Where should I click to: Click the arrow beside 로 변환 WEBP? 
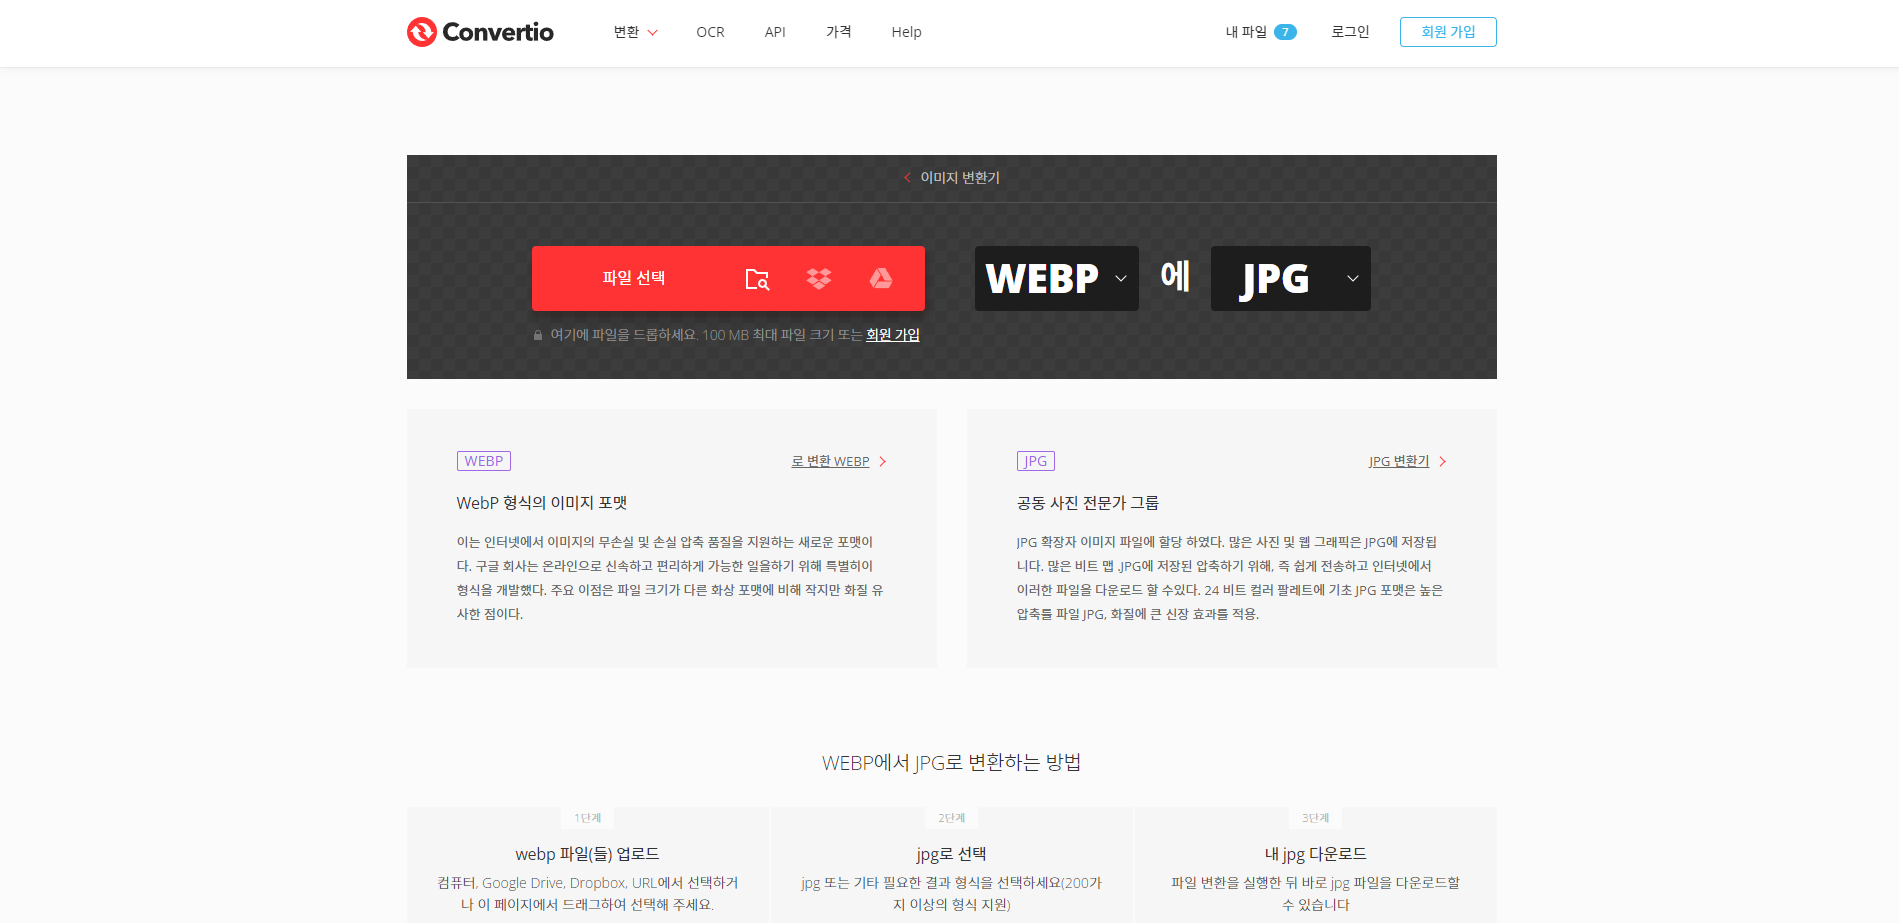point(883,461)
